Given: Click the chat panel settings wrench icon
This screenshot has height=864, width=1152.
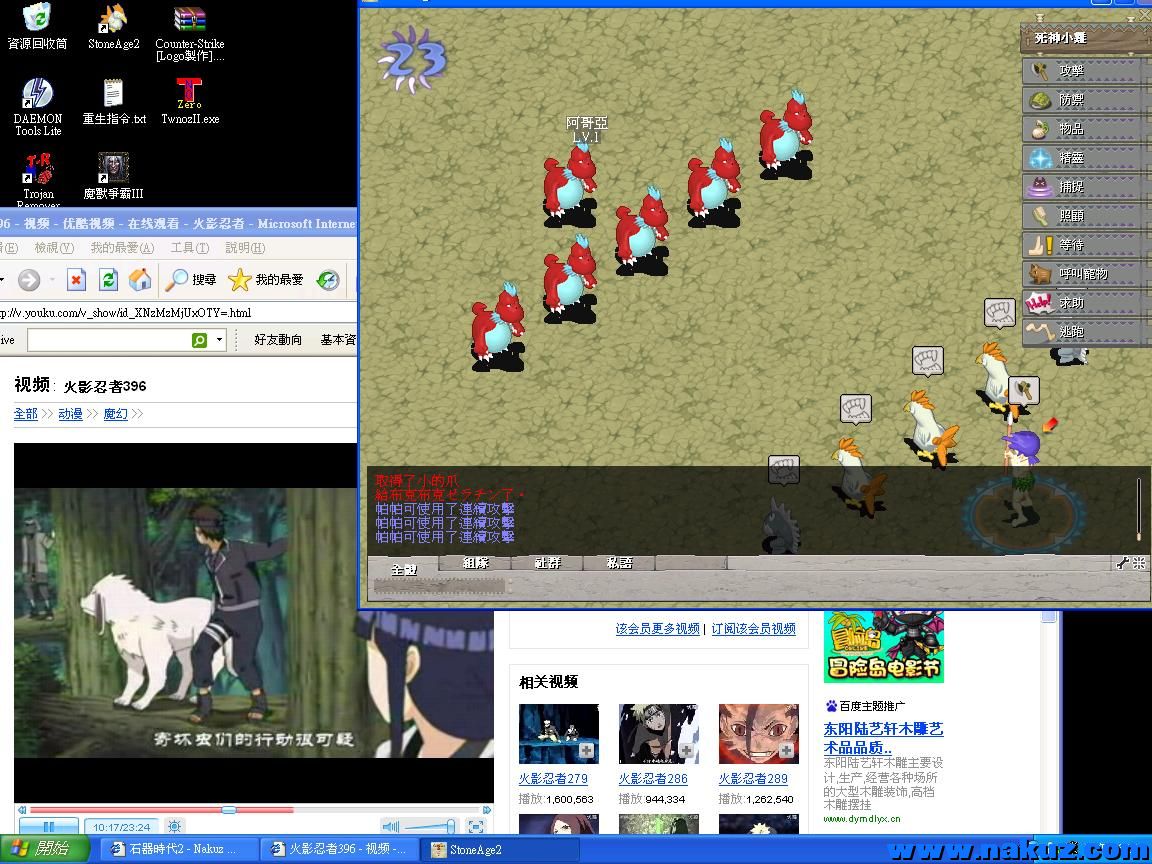Looking at the screenshot, I should click(1122, 564).
